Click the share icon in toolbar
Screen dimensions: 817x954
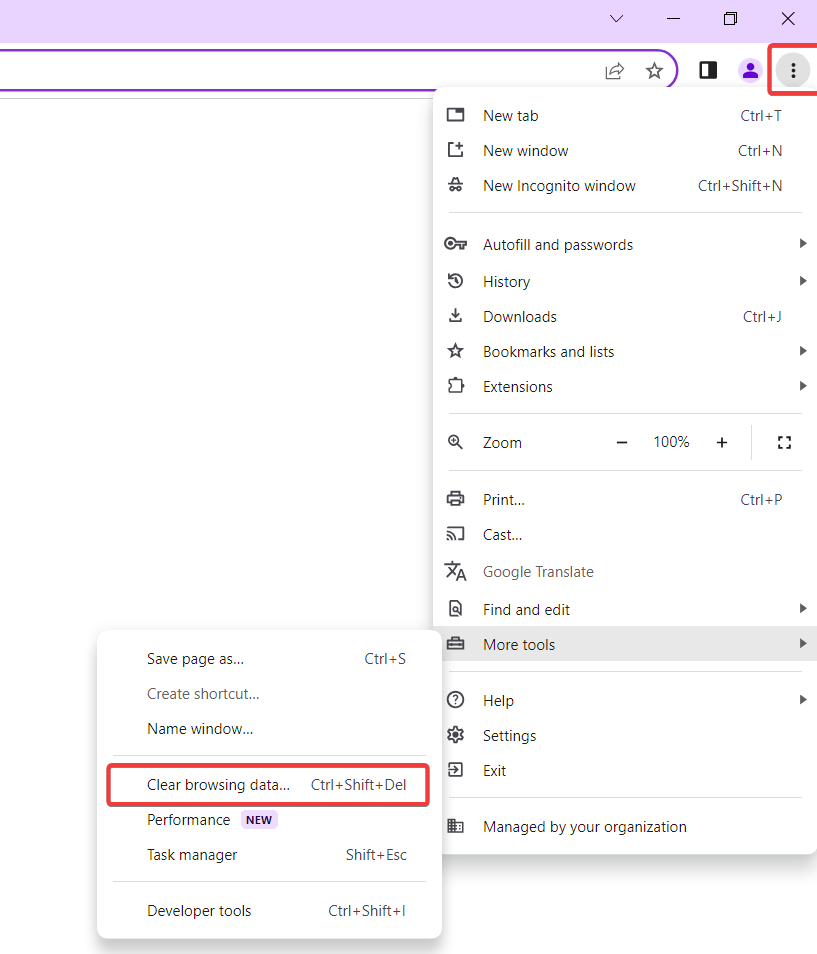click(614, 71)
